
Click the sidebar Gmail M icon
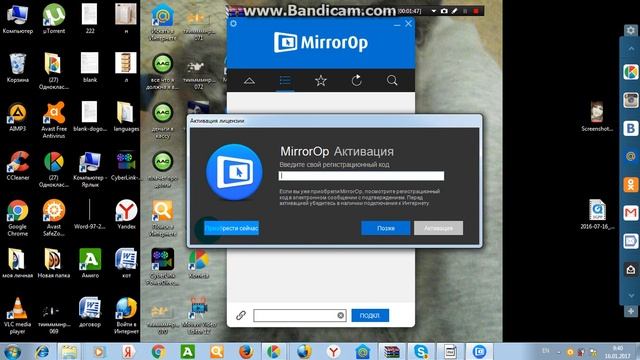[631, 213]
